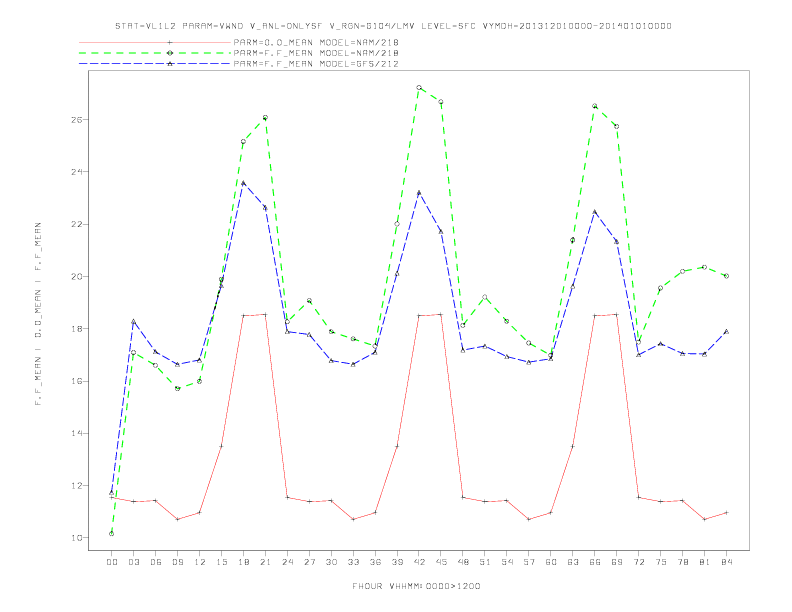The width and height of the screenshot is (792, 612).
Task: Click x-axis tick label 63
Action: pyautogui.click(x=573, y=562)
